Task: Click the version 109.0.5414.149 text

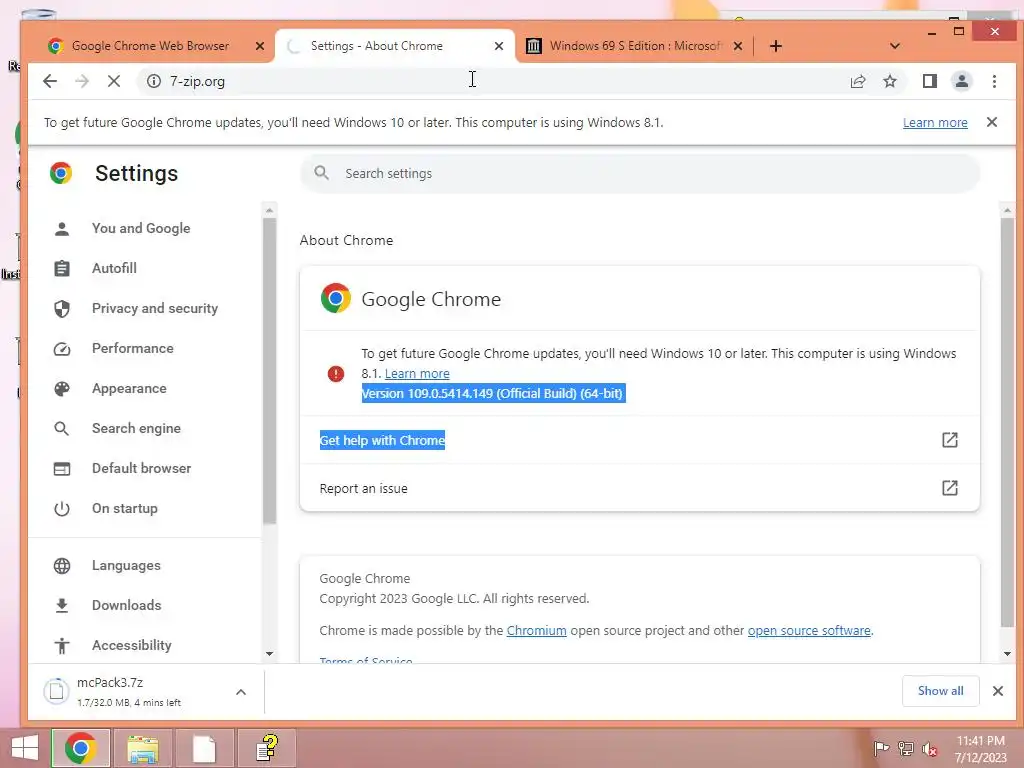Action: (x=493, y=393)
